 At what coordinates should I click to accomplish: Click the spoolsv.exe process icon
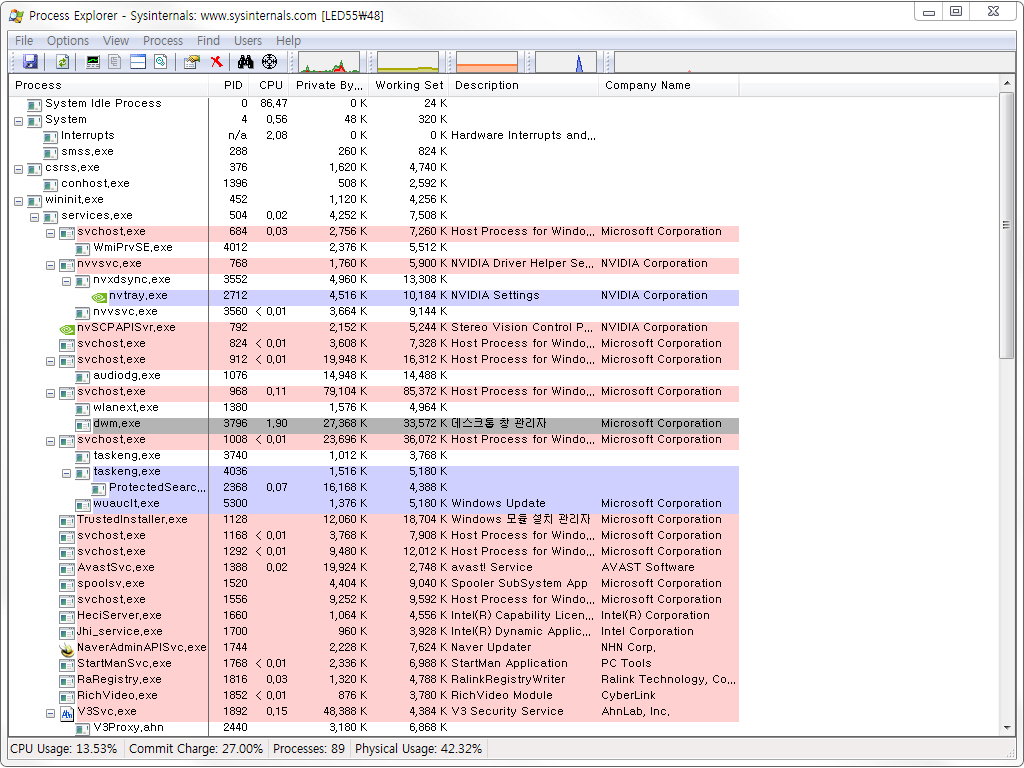coord(67,584)
